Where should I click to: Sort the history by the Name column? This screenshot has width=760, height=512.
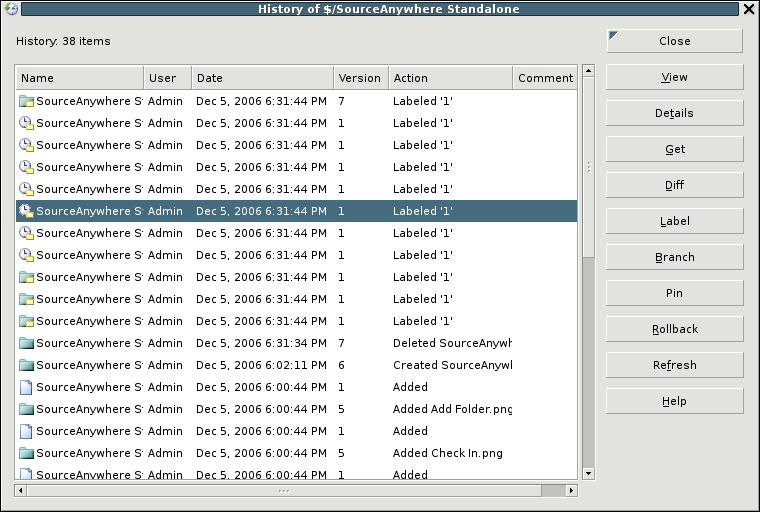point(80,78)
